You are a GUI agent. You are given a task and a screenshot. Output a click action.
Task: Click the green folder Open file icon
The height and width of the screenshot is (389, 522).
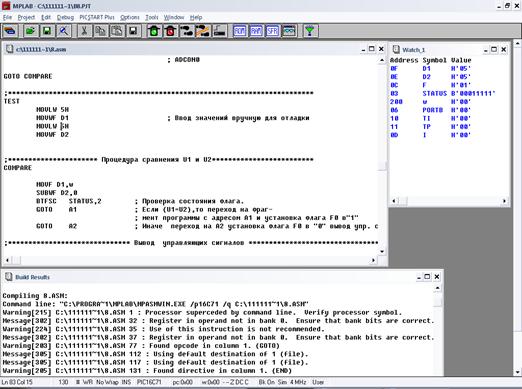[x=31, y=31]
